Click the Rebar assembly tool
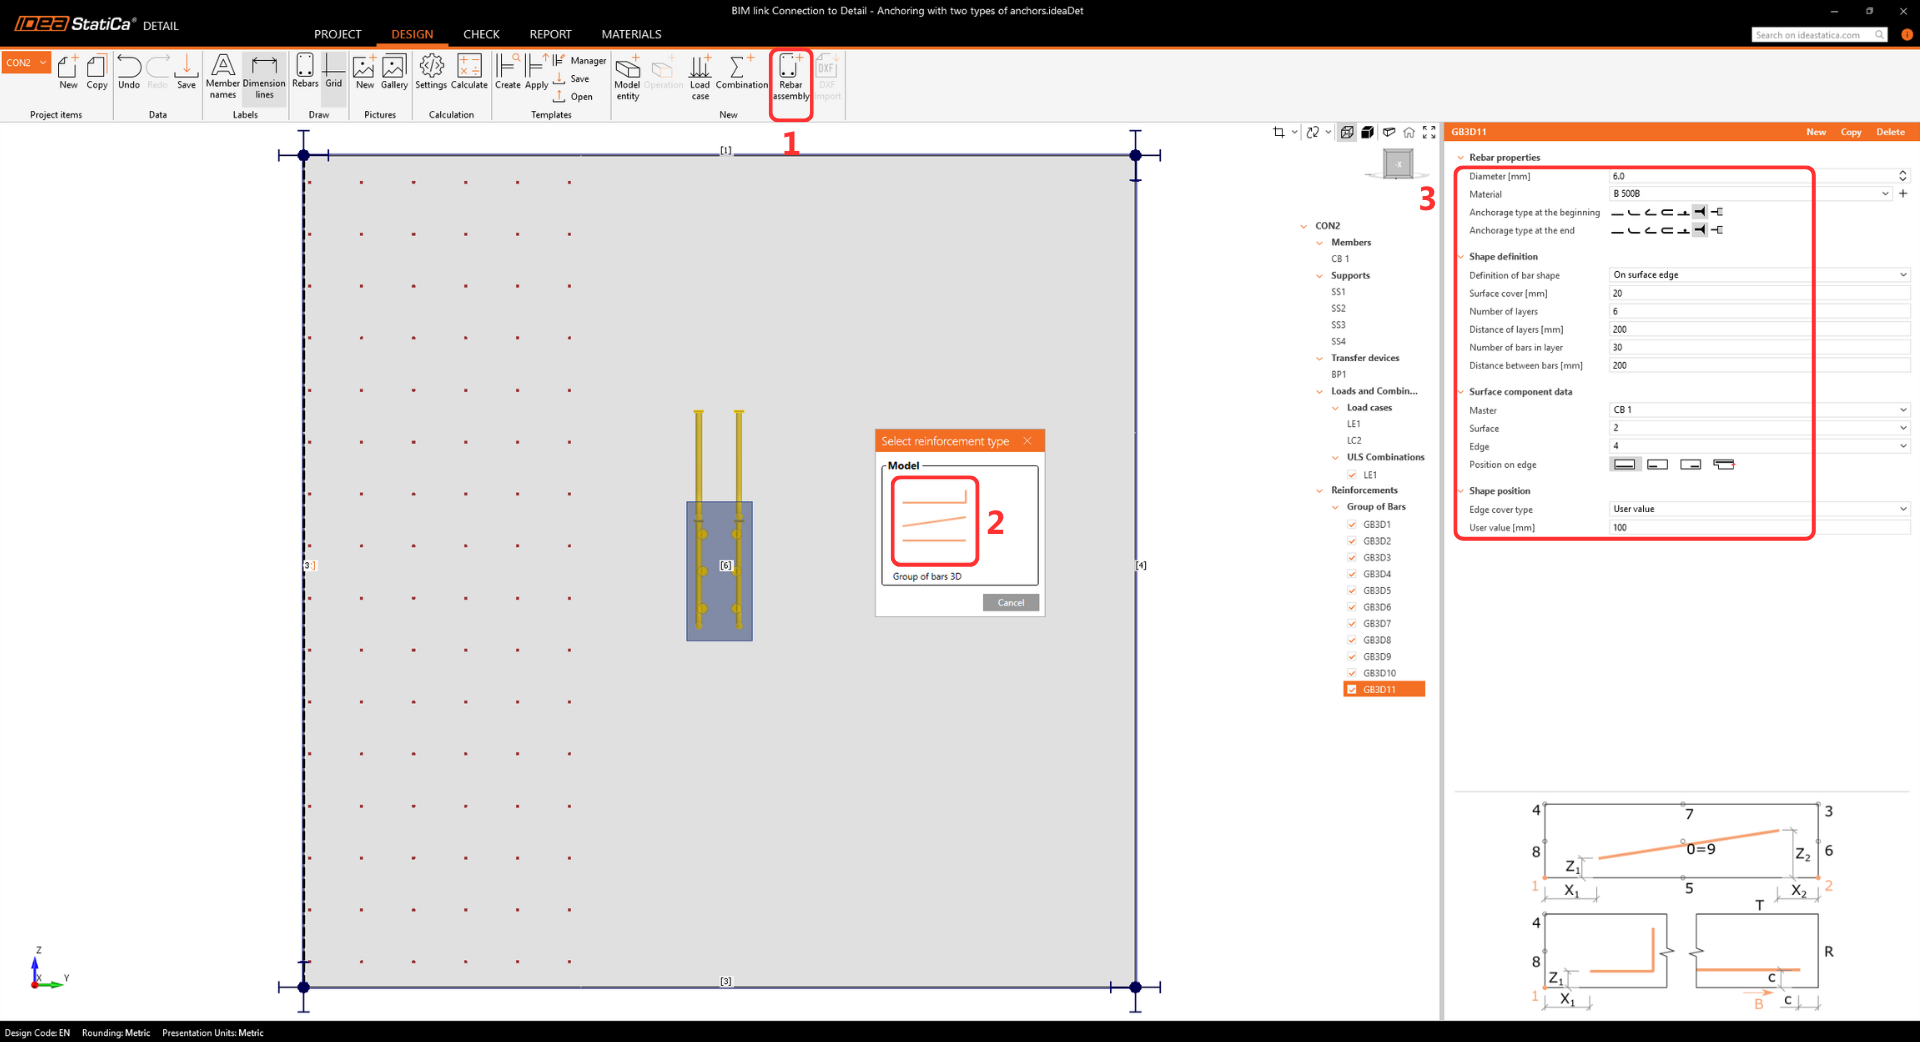Viewport: 1920px width, 1042px height. (x=790, y=77)
